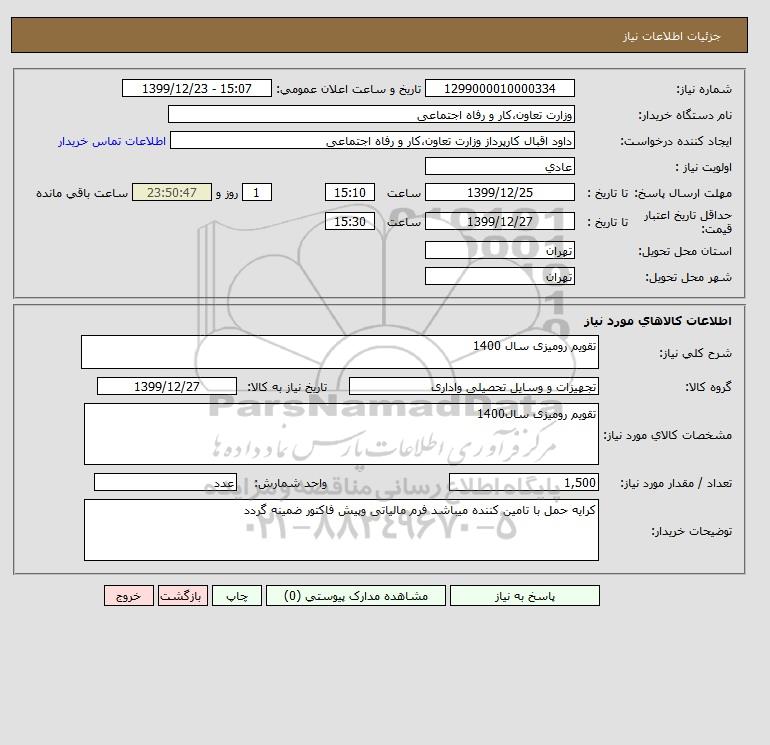This screenshot has width=770, height=745.
Task: Click the goods specification text area
Action: click(x=341, y=434)
